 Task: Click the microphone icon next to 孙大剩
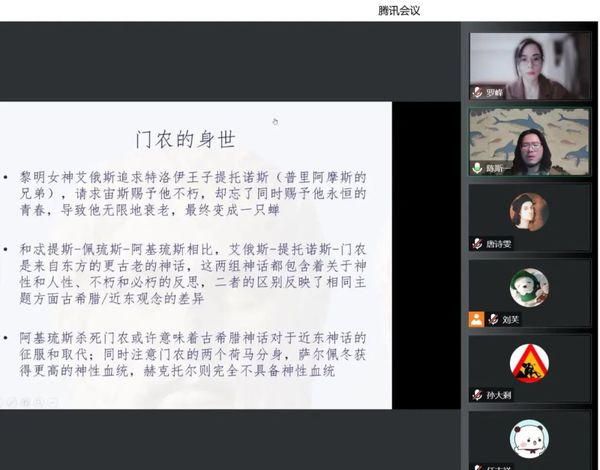click(x=478, y=395)
